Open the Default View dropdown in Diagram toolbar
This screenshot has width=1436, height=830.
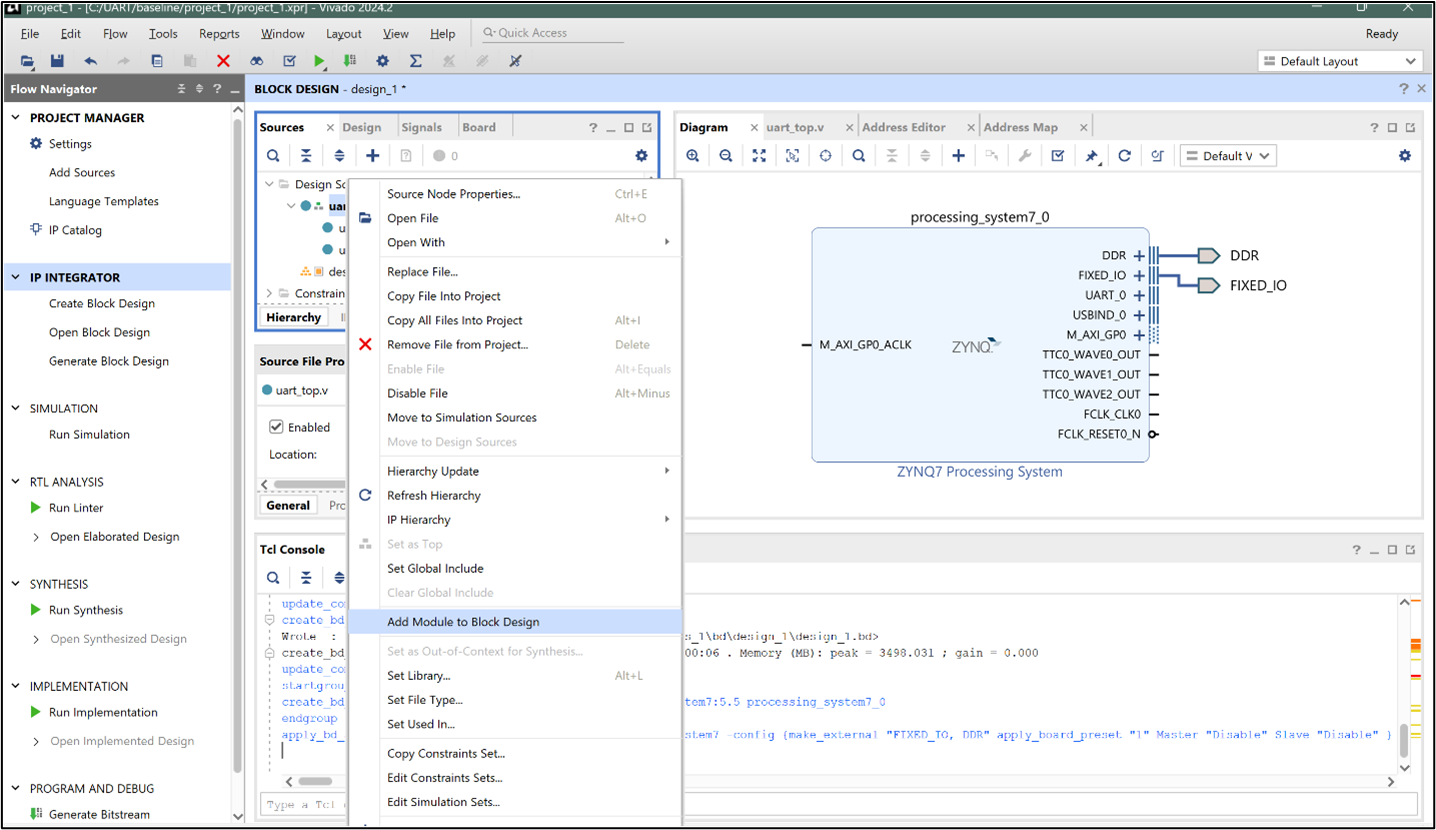click(x=1228, y=156)
